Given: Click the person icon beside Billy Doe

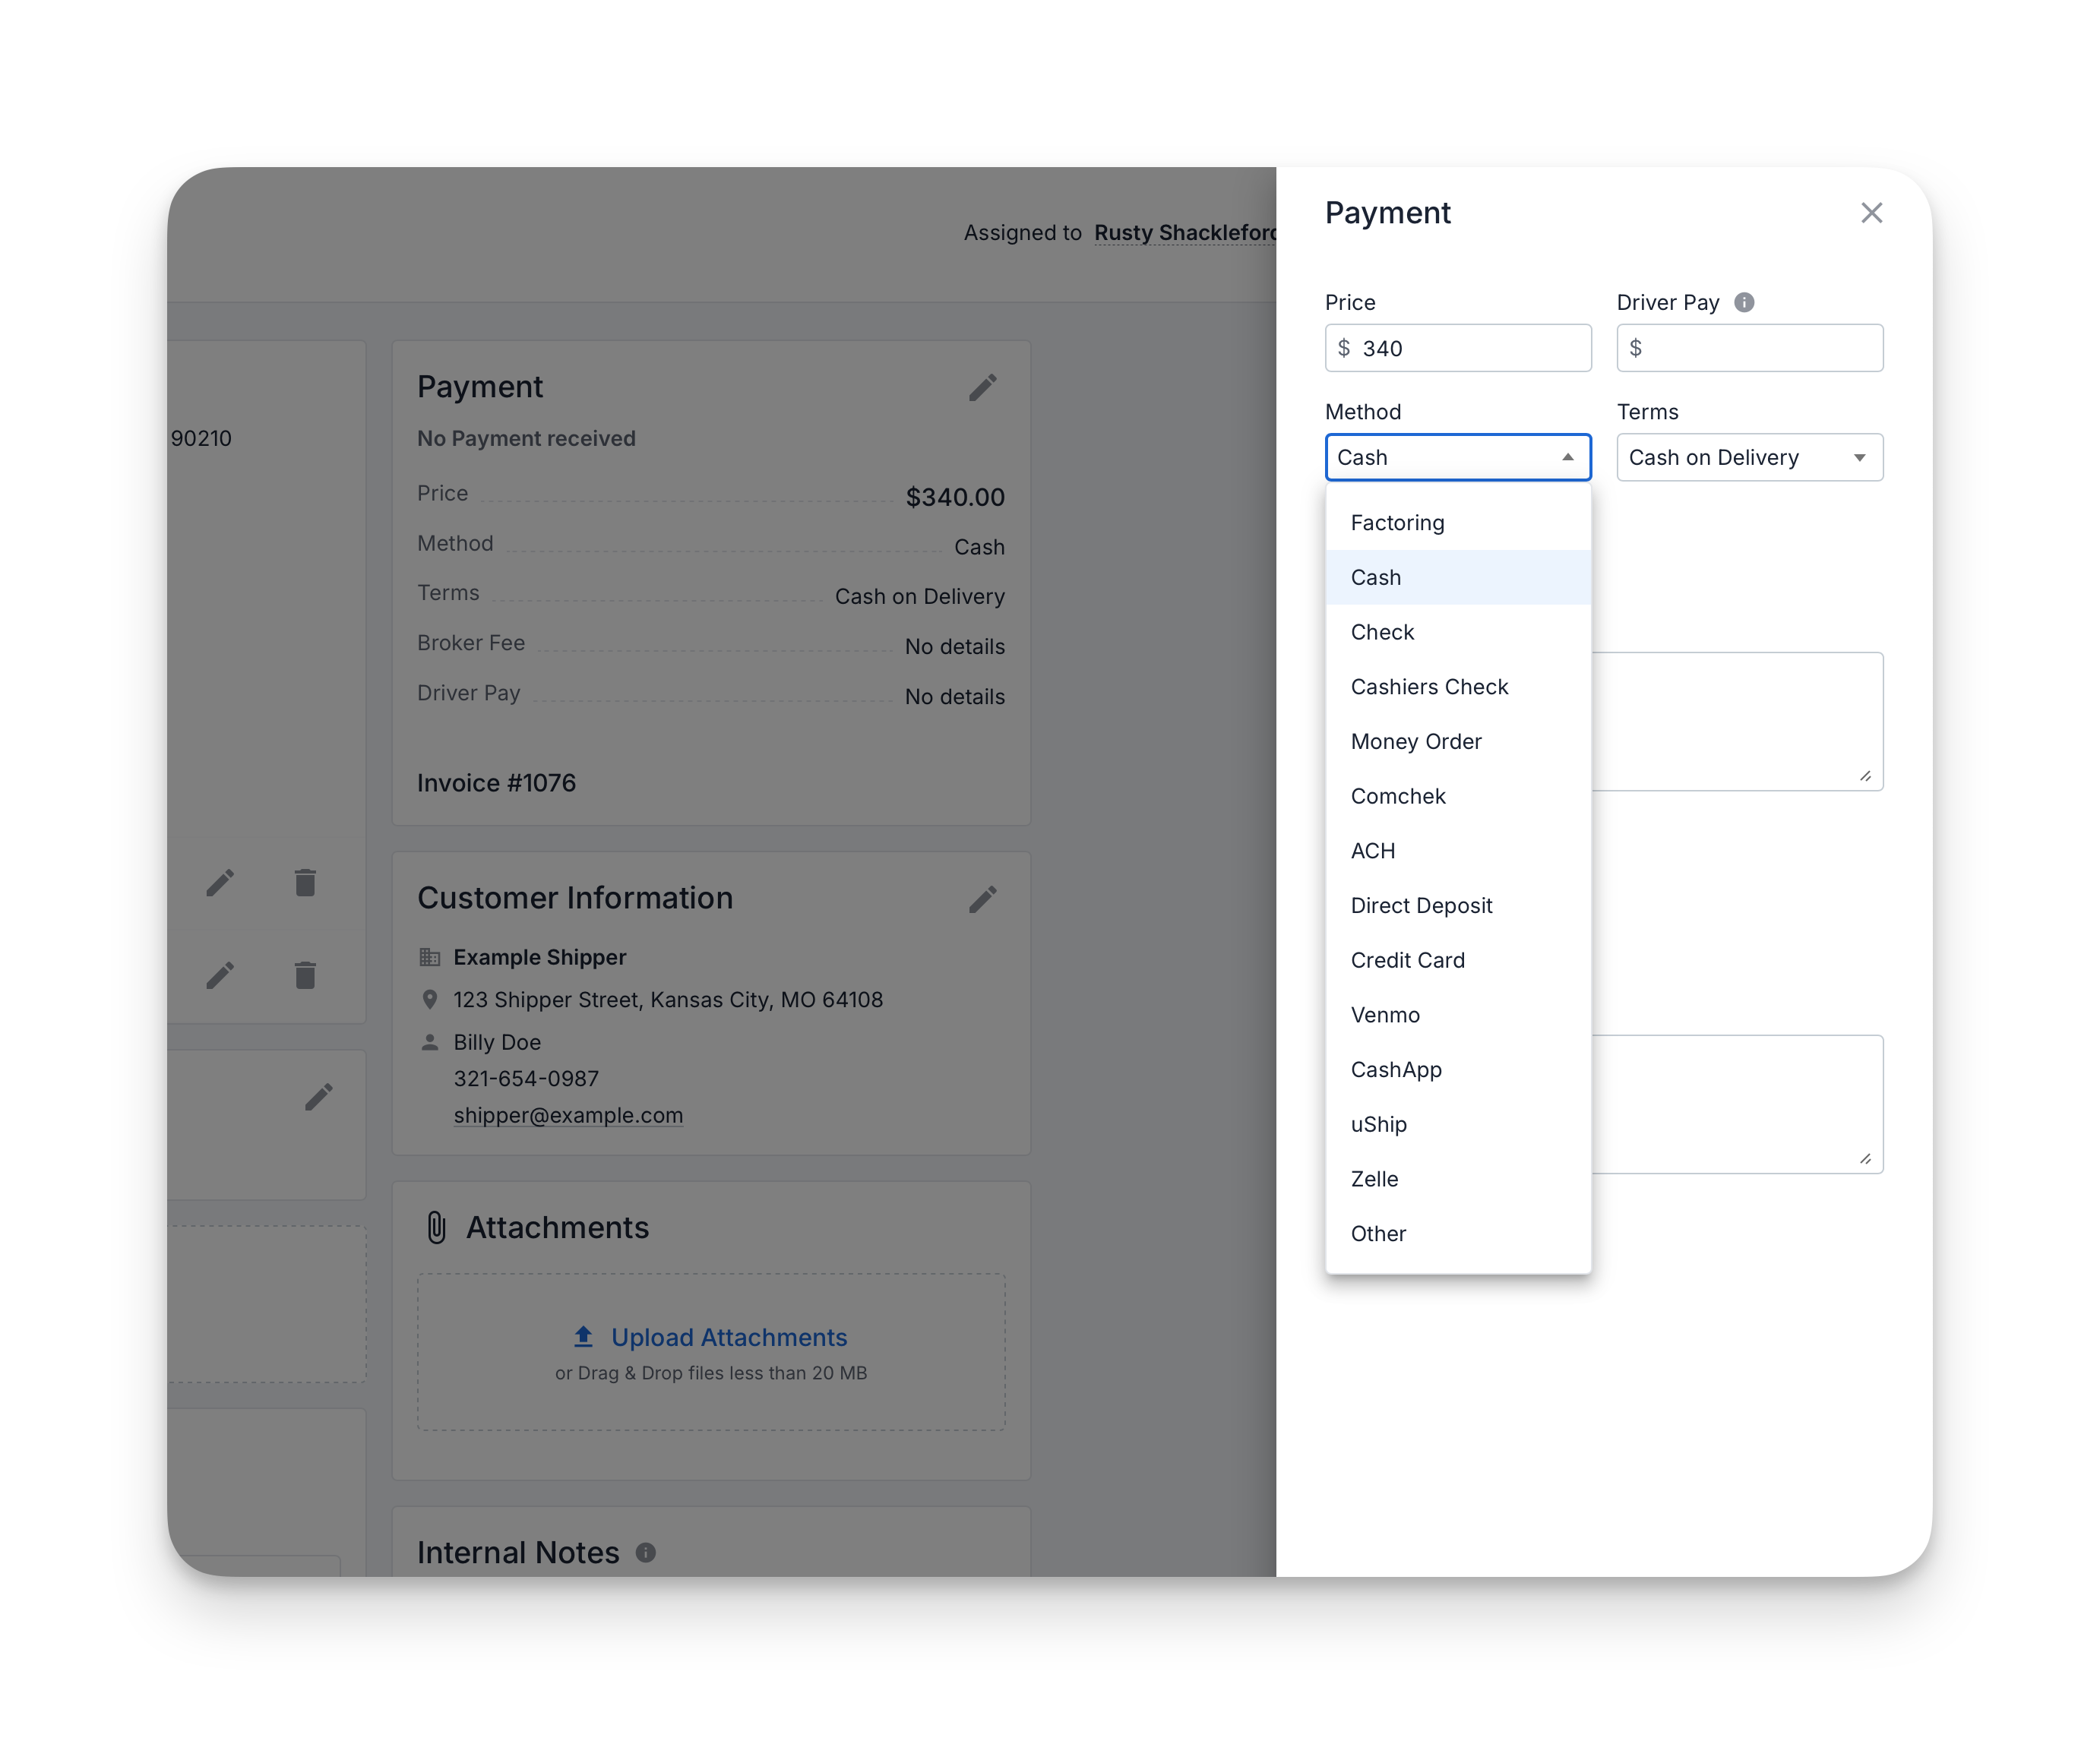Looking at the screenshot, I should coord(429,1042).
